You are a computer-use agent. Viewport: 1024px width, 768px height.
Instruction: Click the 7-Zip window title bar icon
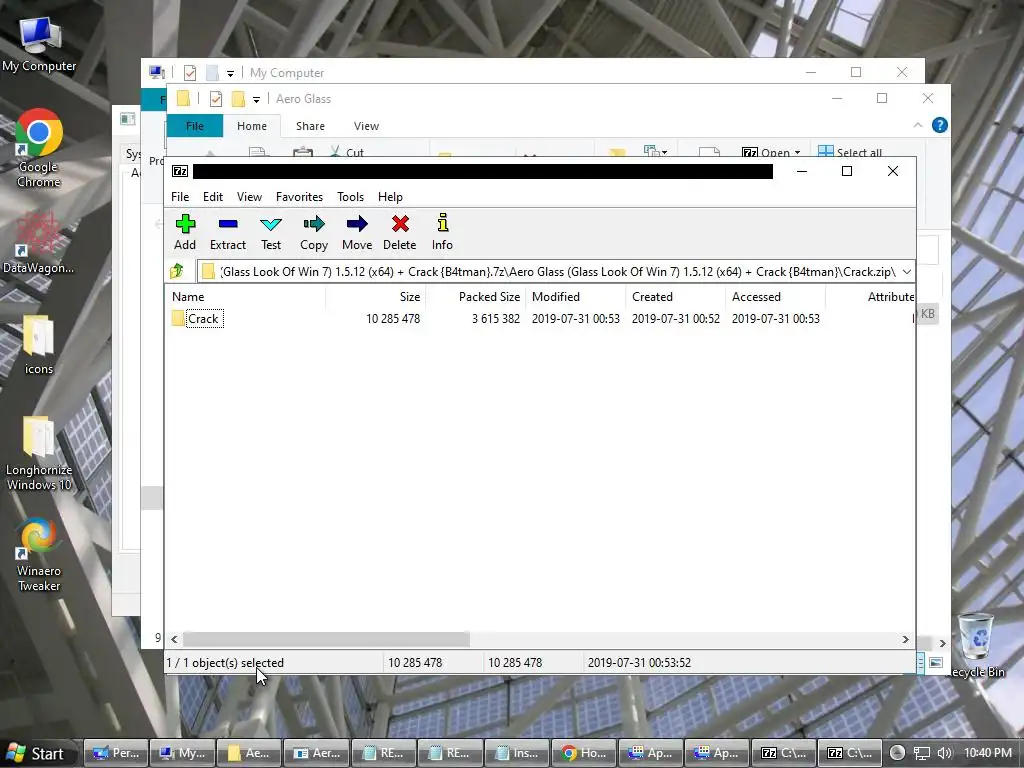pos(180,171)
